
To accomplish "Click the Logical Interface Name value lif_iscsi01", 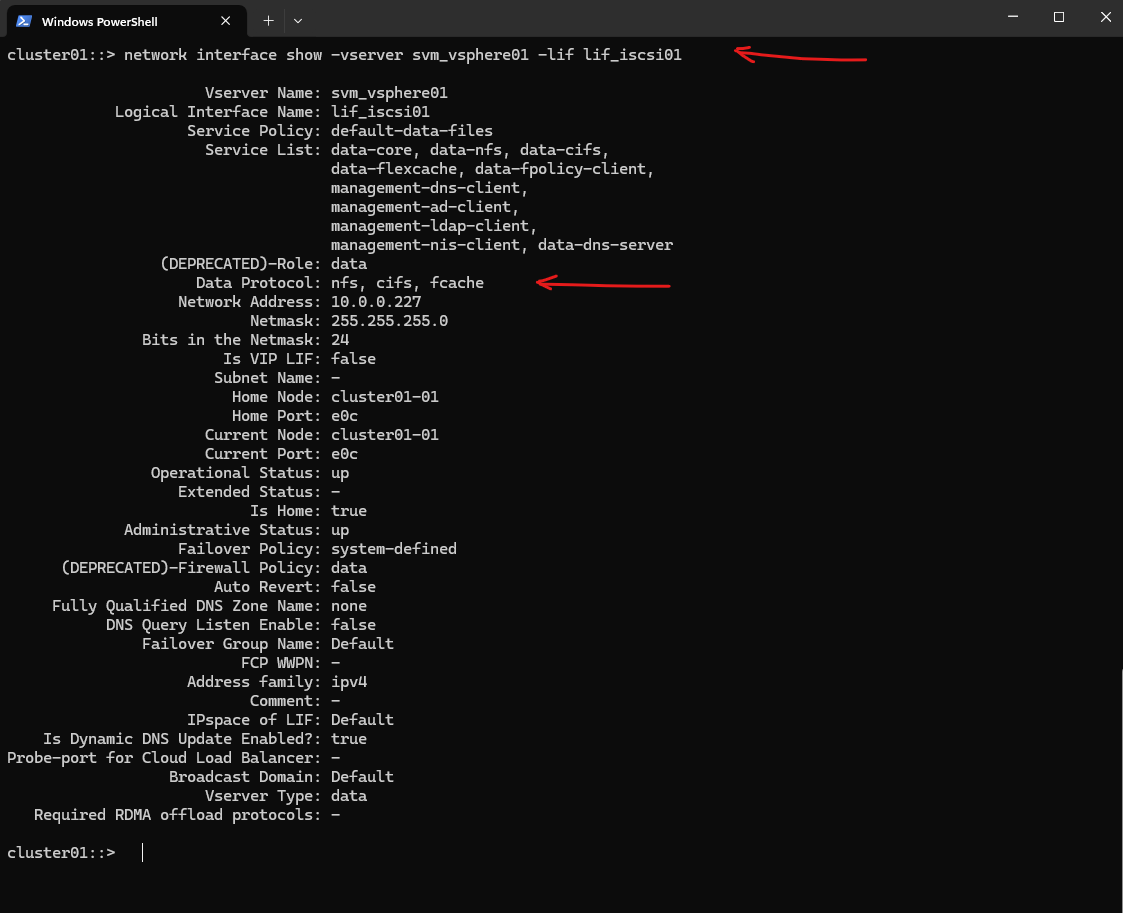I will (x=380, y=112).
